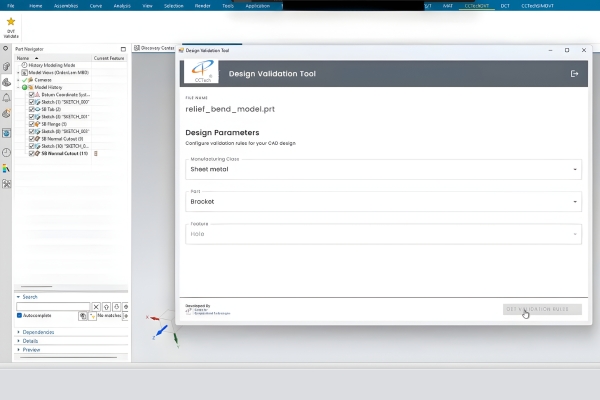Viewport: 600px width, 400px height.
Task: Toggle Sketch (1) SKETCH_000 checkbox
Action: coord(32,102)
